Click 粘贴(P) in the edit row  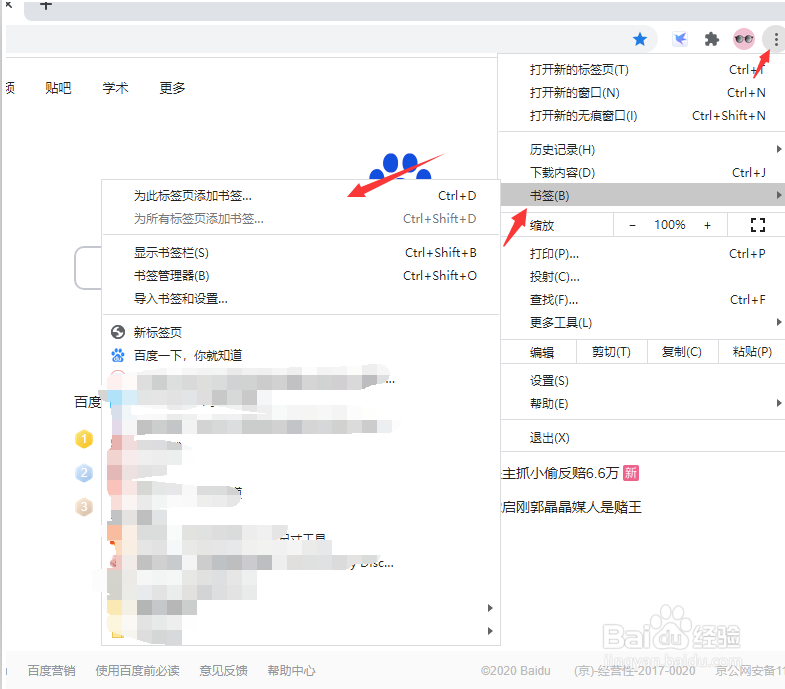(752, 352)
